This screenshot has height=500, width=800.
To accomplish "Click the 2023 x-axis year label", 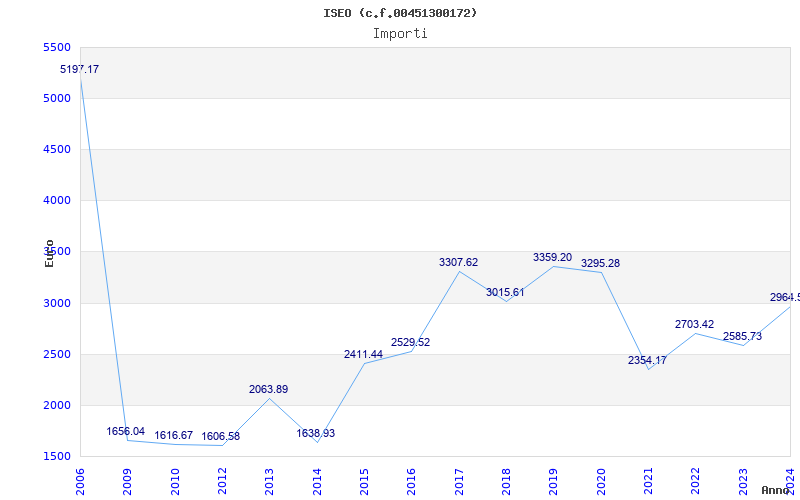I will tap(743, 482).
